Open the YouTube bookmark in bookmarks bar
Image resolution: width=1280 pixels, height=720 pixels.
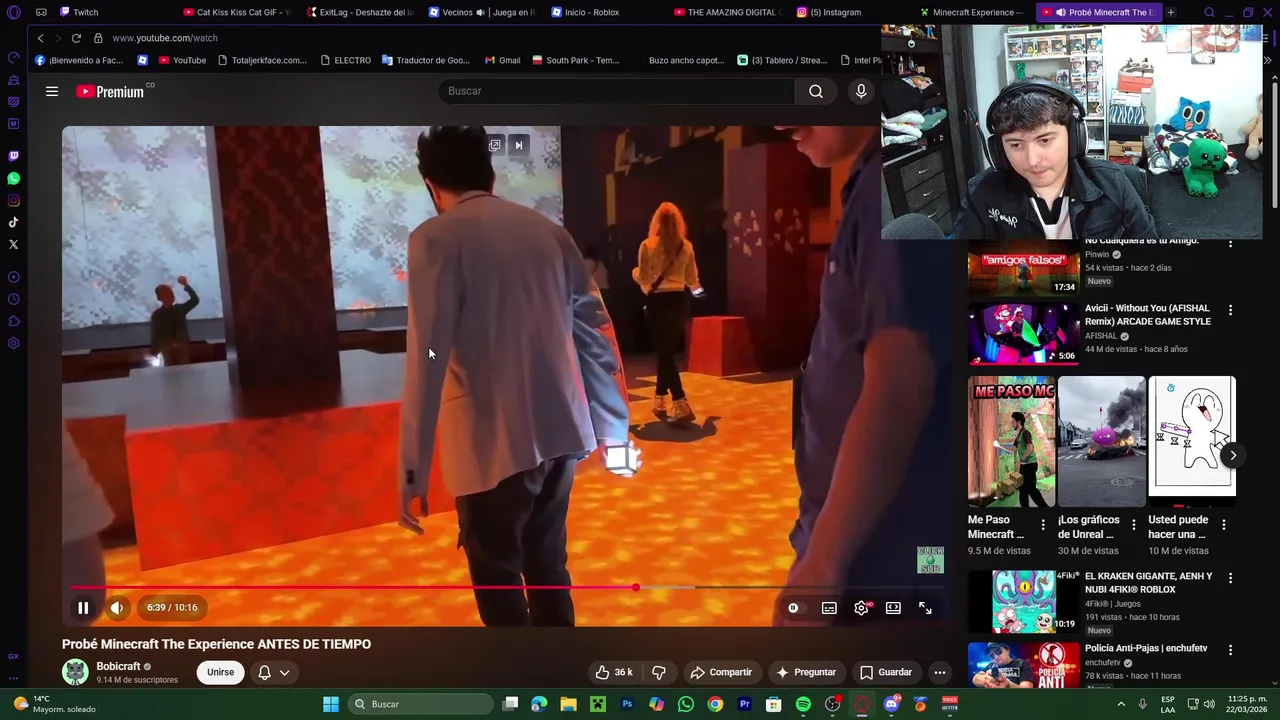point(182,60)
